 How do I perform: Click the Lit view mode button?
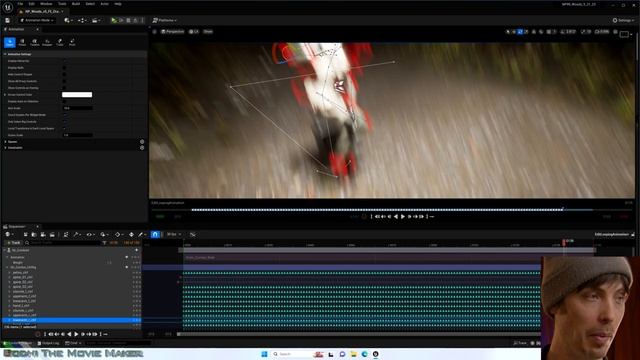coord(194,31)
